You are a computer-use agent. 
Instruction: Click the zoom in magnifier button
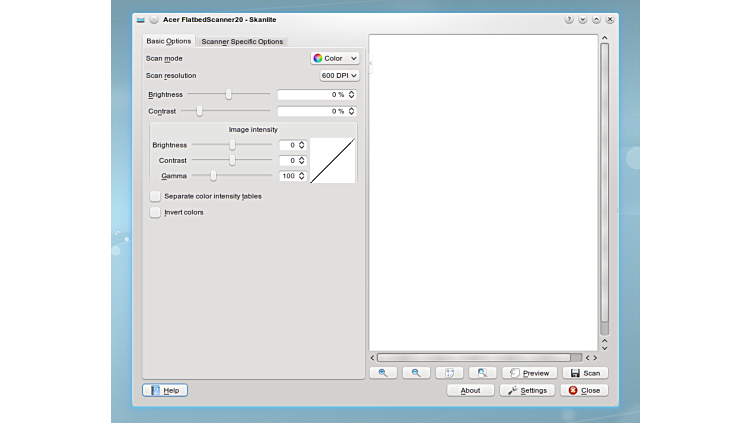[x=383, y=373]
